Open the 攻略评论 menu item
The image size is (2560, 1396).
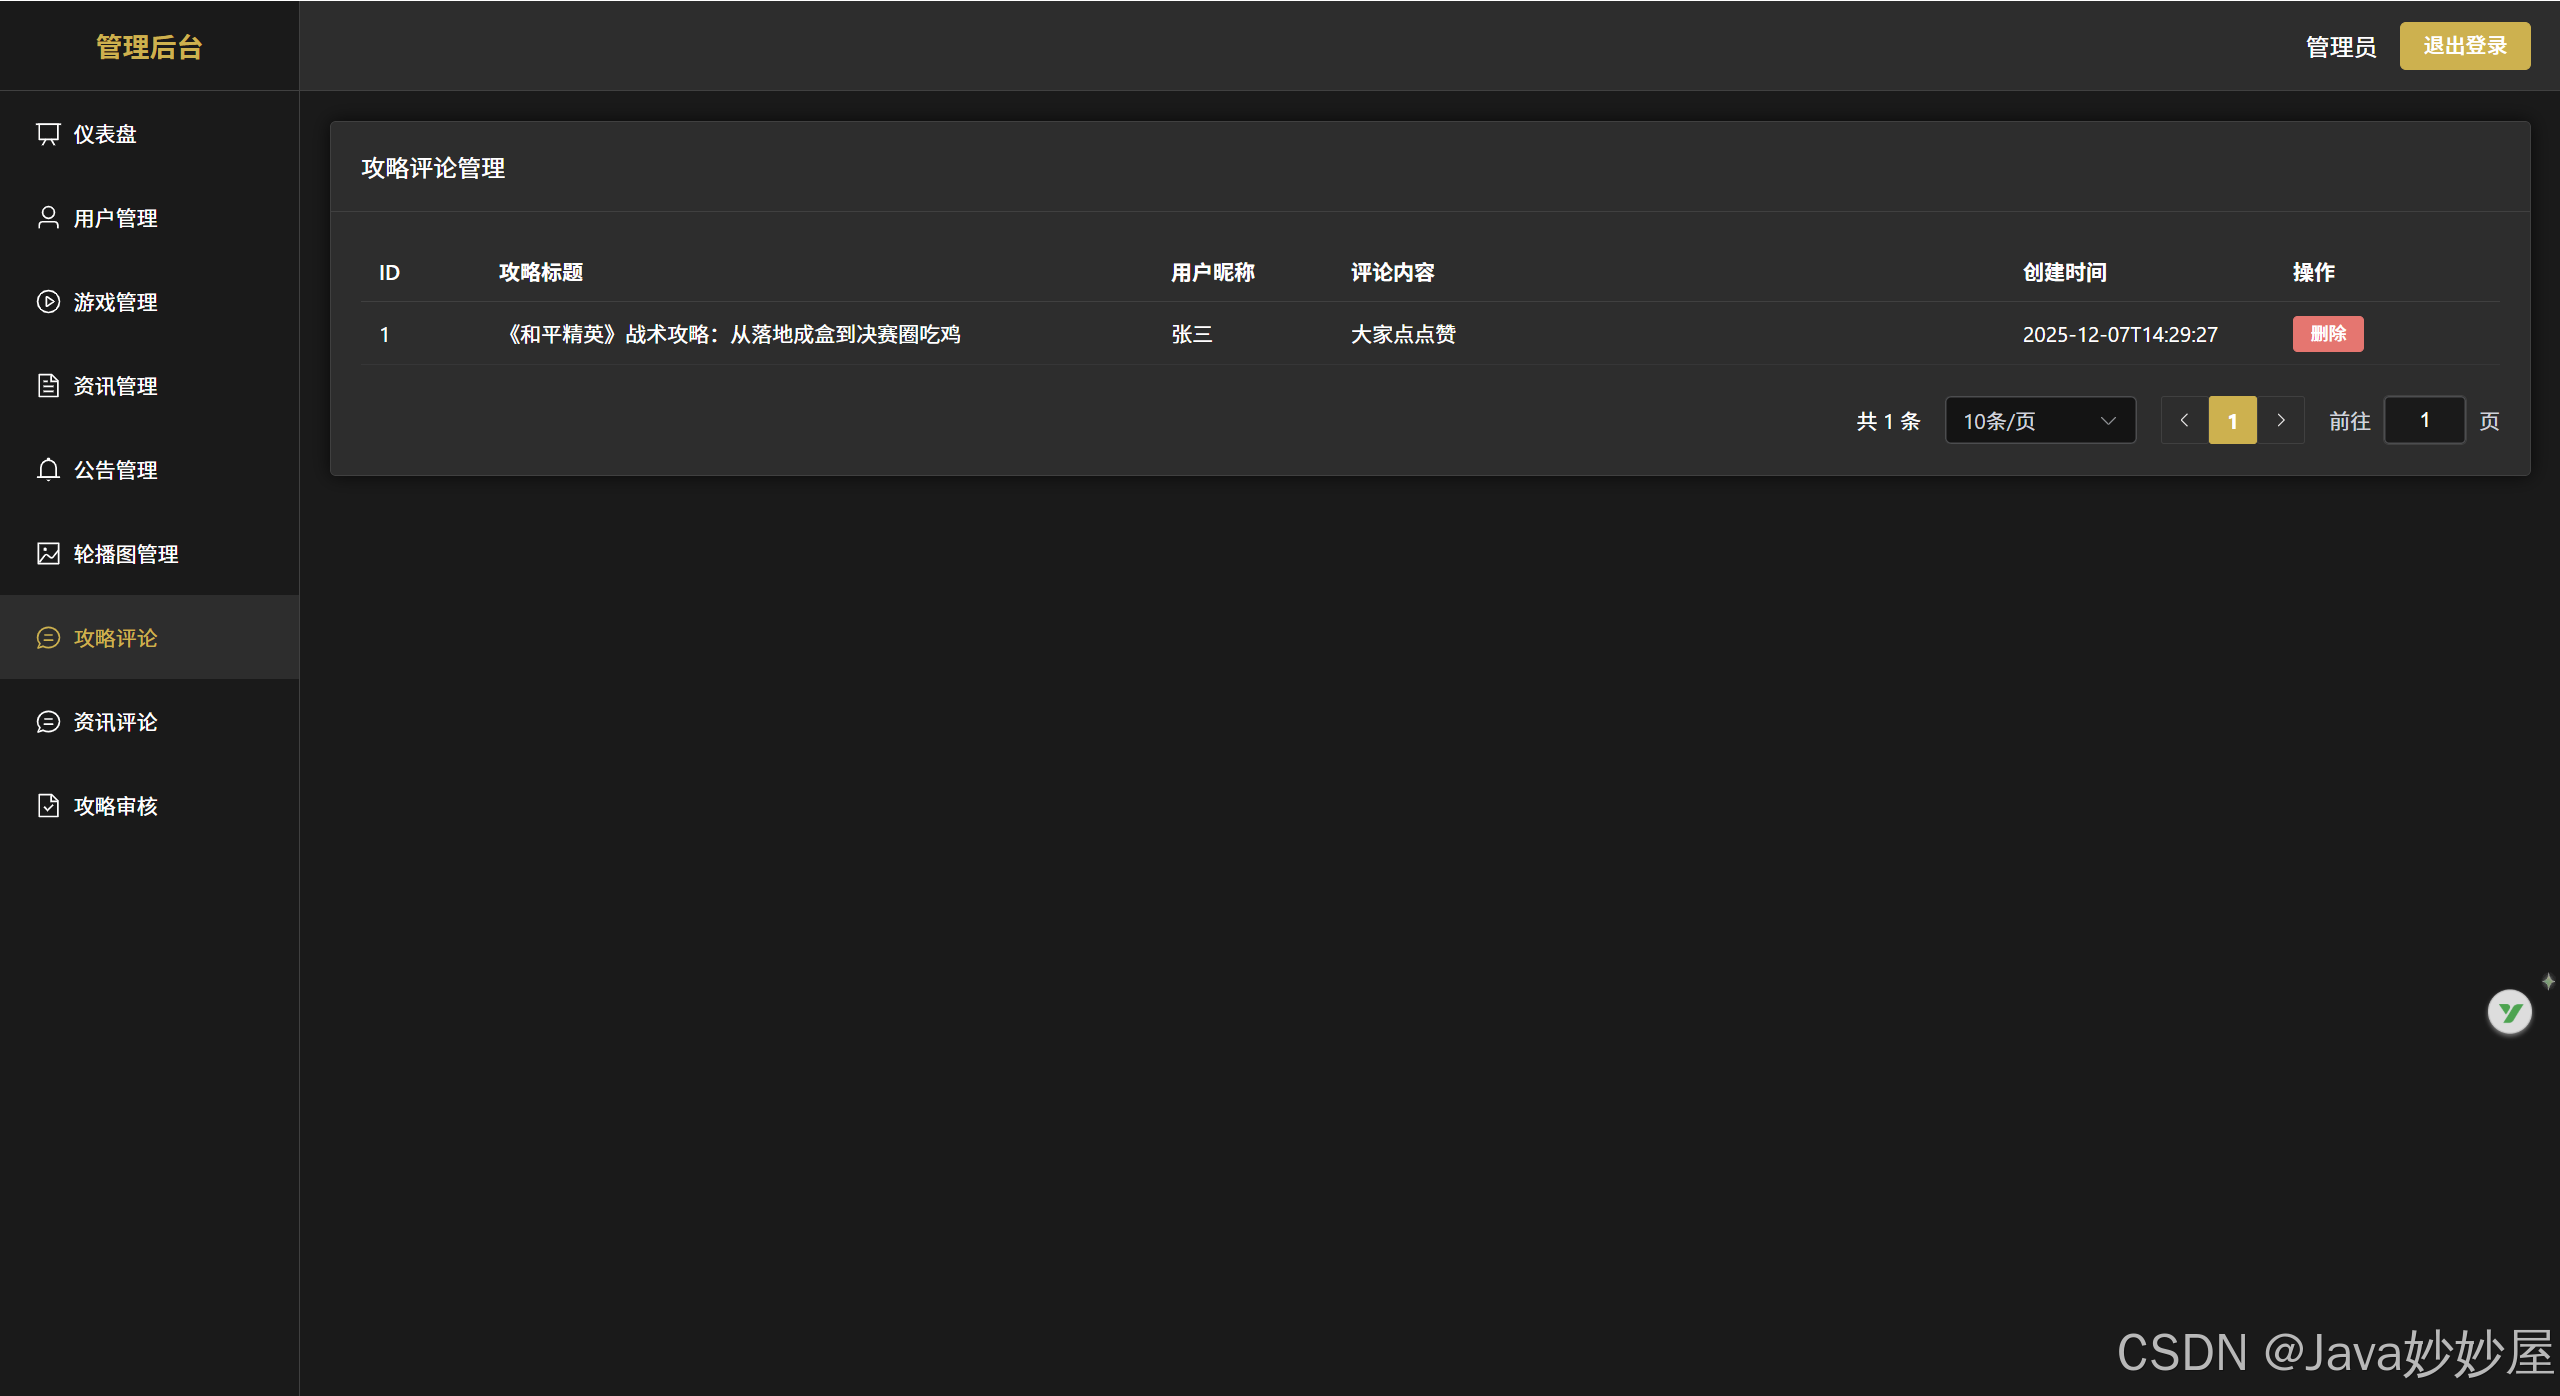(x=116, y=638)
